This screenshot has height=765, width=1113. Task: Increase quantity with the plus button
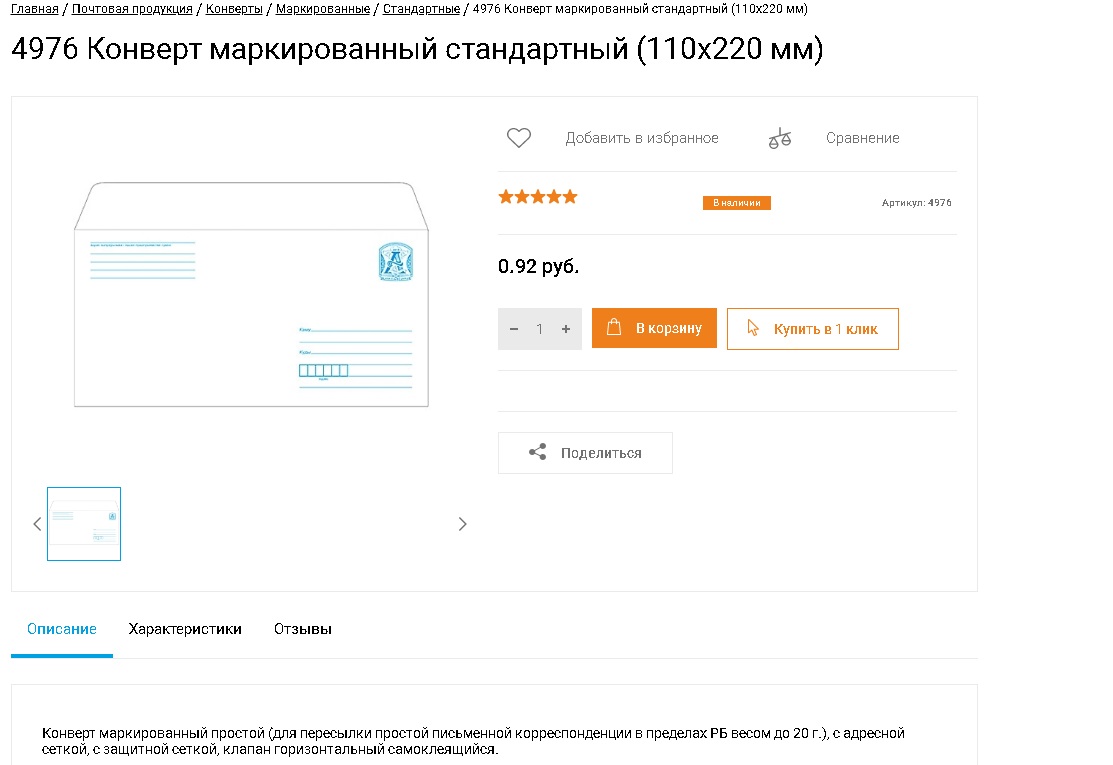(566, 329)
